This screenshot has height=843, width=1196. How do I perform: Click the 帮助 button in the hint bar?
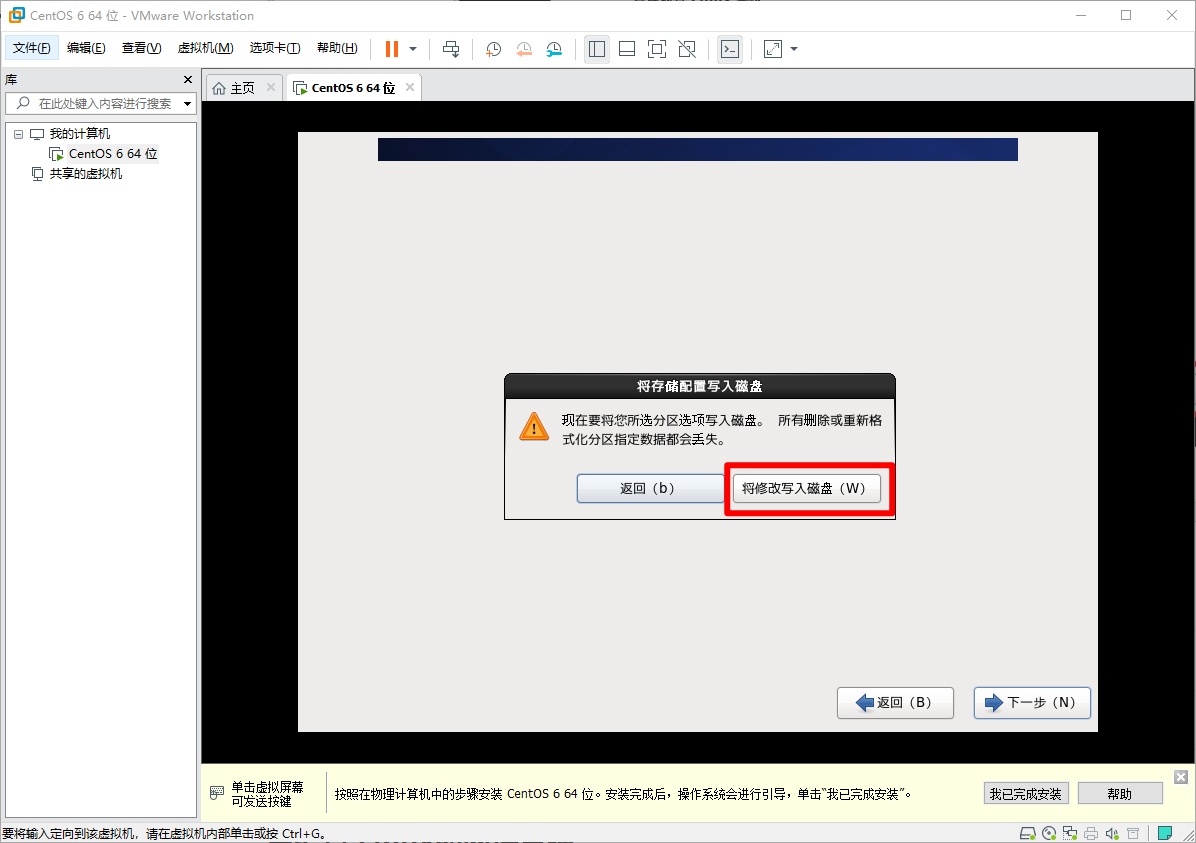click(x=1120, y=793)
